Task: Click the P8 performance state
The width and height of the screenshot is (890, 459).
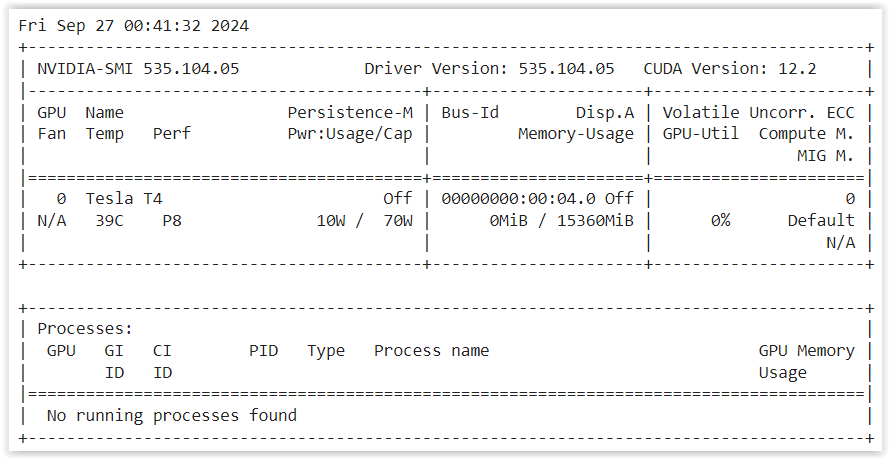Action: 172,220
